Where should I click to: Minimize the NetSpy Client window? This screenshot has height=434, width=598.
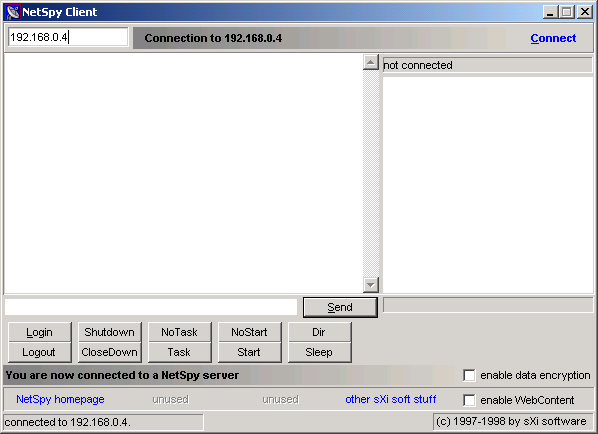point(550,12)
